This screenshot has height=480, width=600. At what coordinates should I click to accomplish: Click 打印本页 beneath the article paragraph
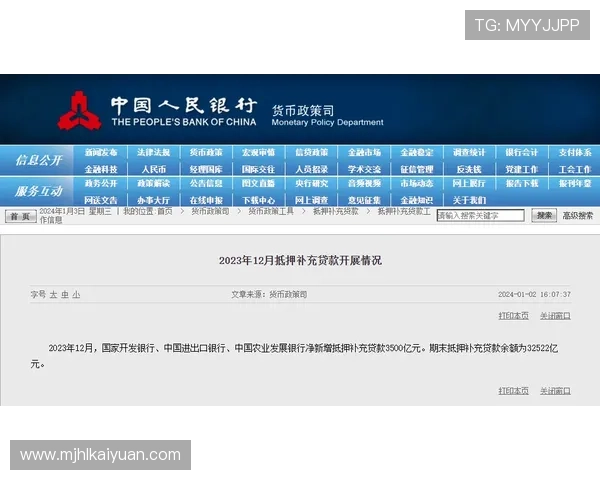pos(513,391)
